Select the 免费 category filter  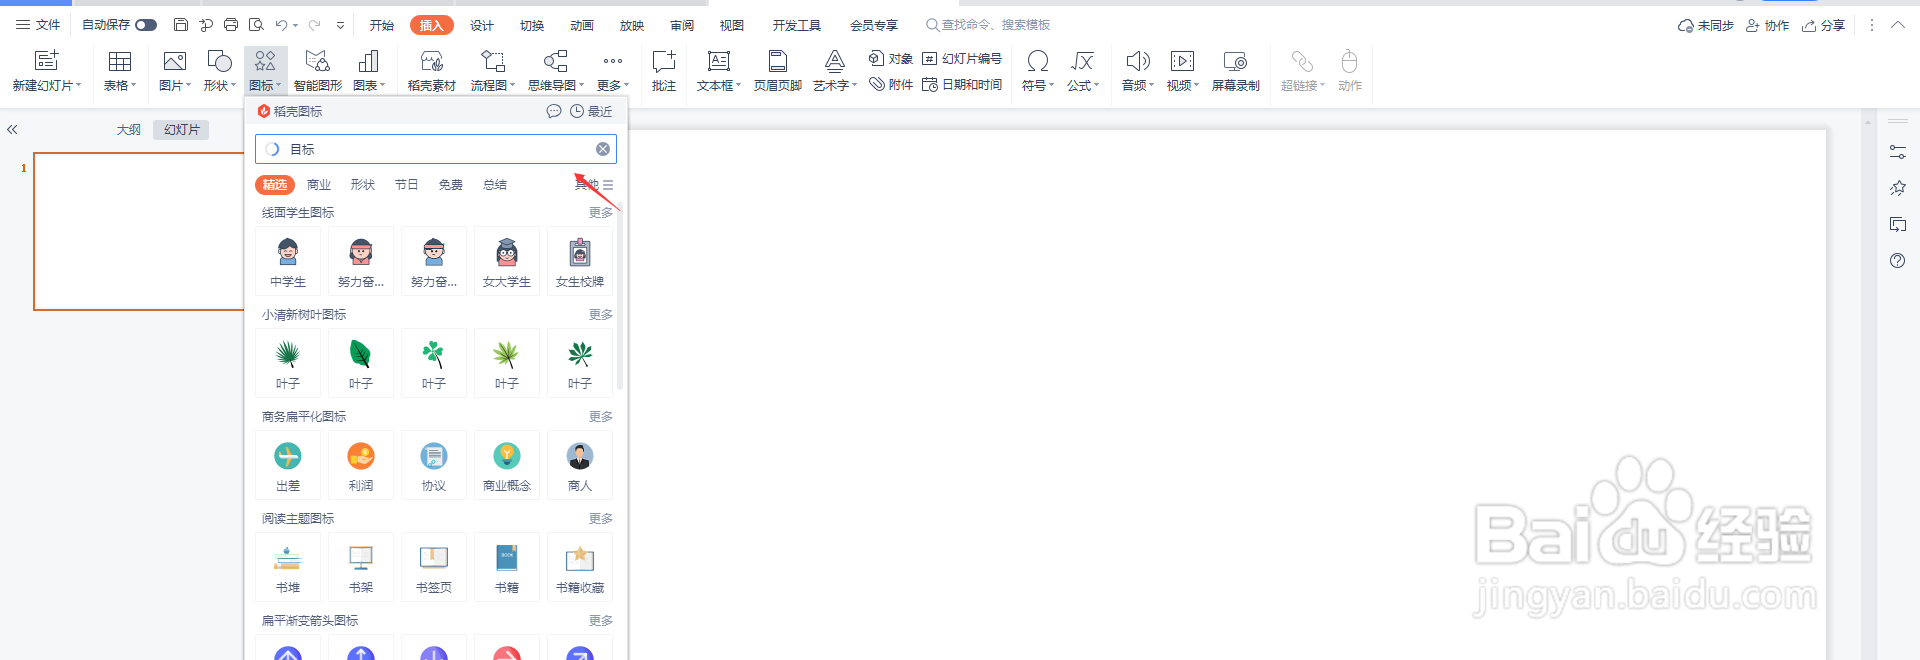coord(451,185)
